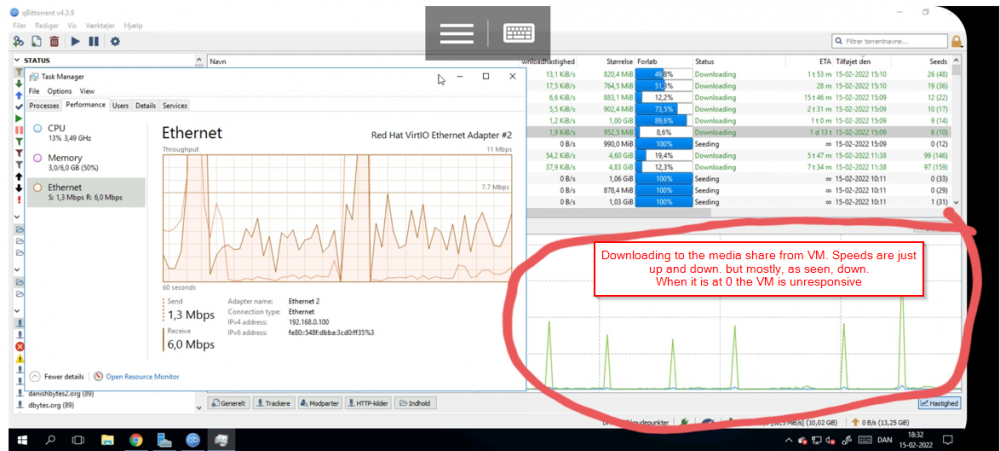Viewport: 1000px width, 451px height.
Task: Open File Explorer from the taskbar
Action: coord(107,440)
